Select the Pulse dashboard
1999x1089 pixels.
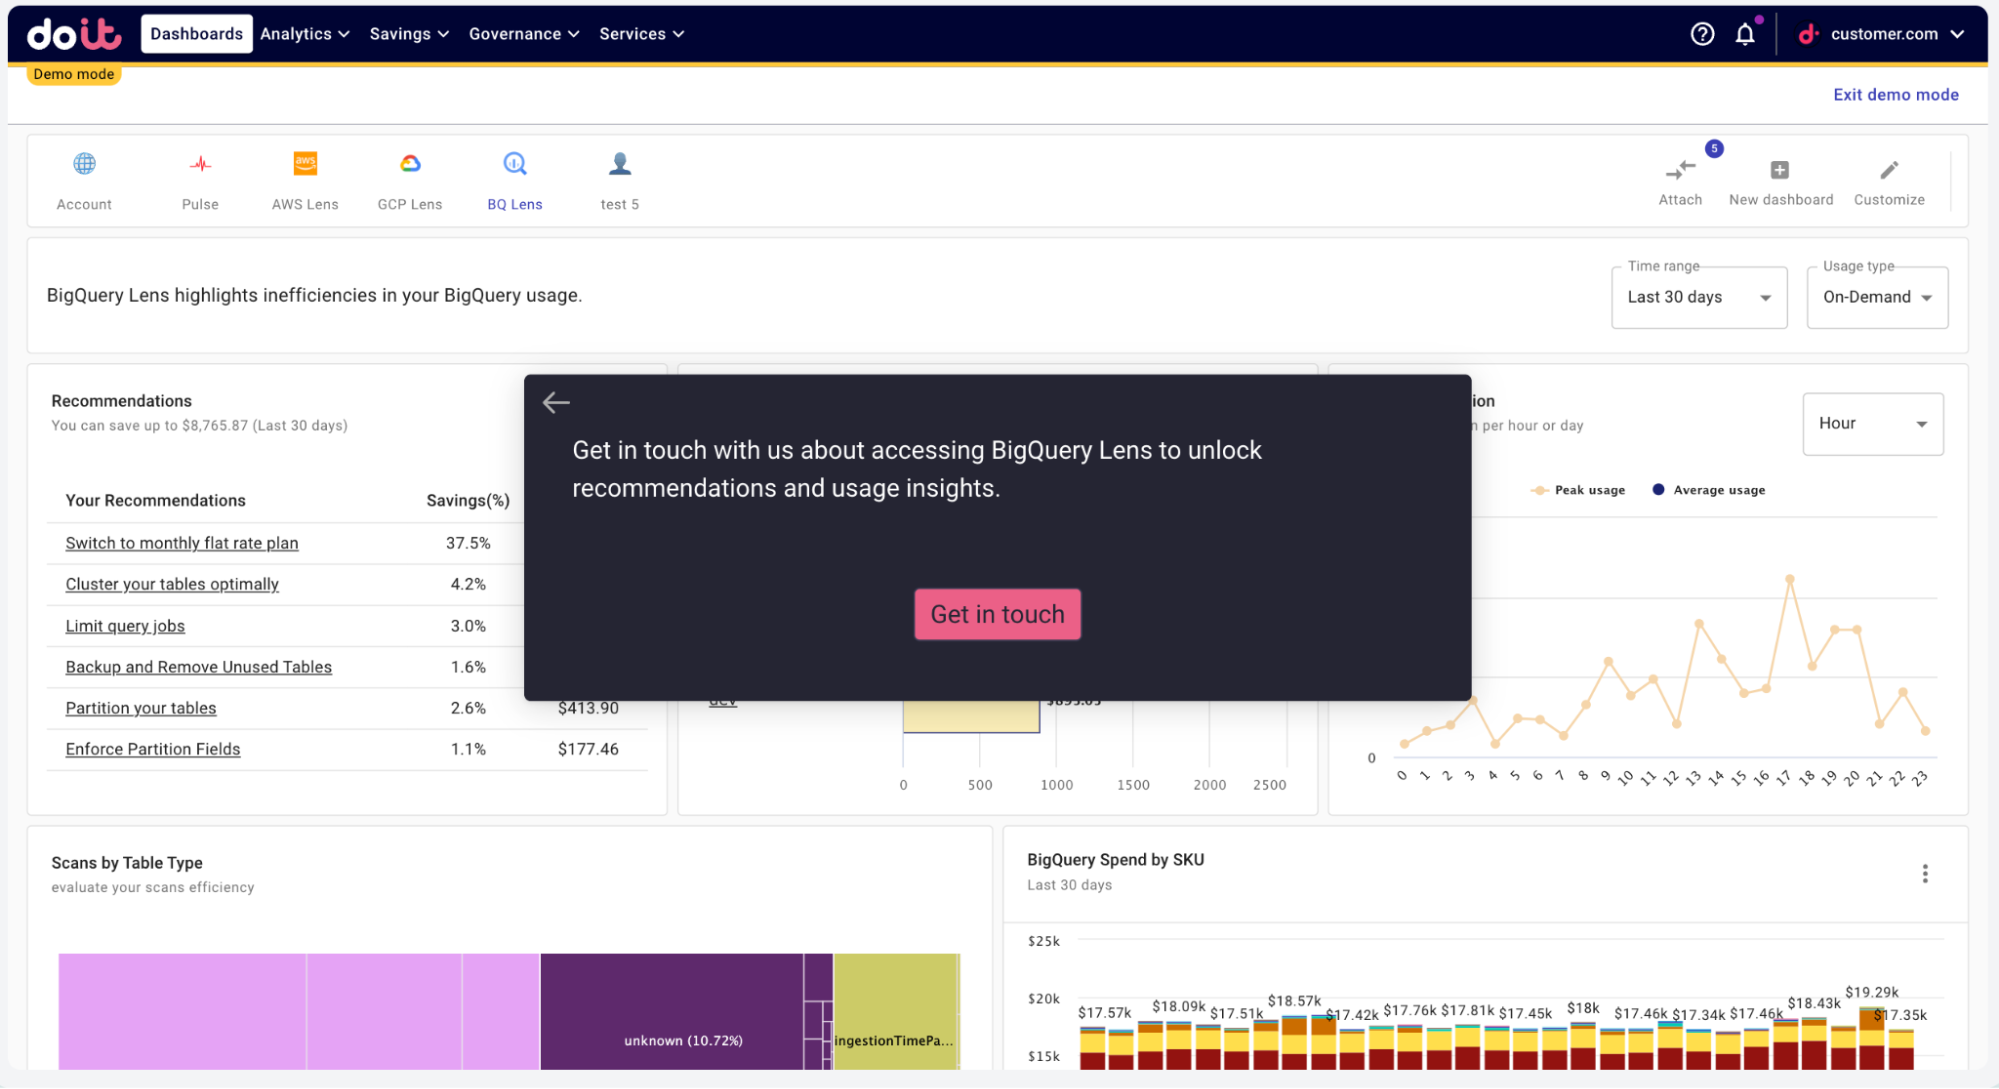click(199, 180)
